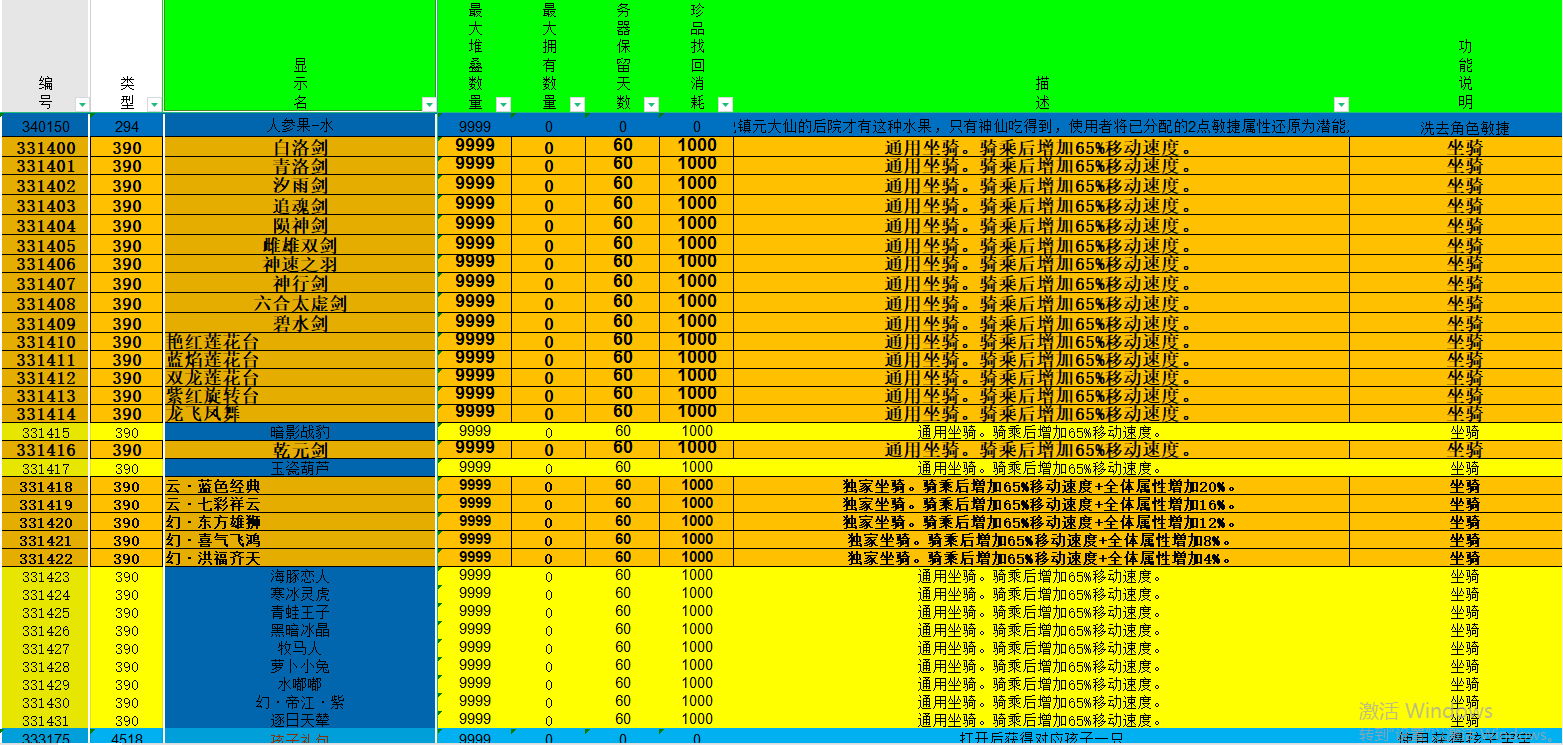Click the 六合太虚剑 cell
Image resolution: width=1563 pixels, height=745 pixels.
[300, 304]
